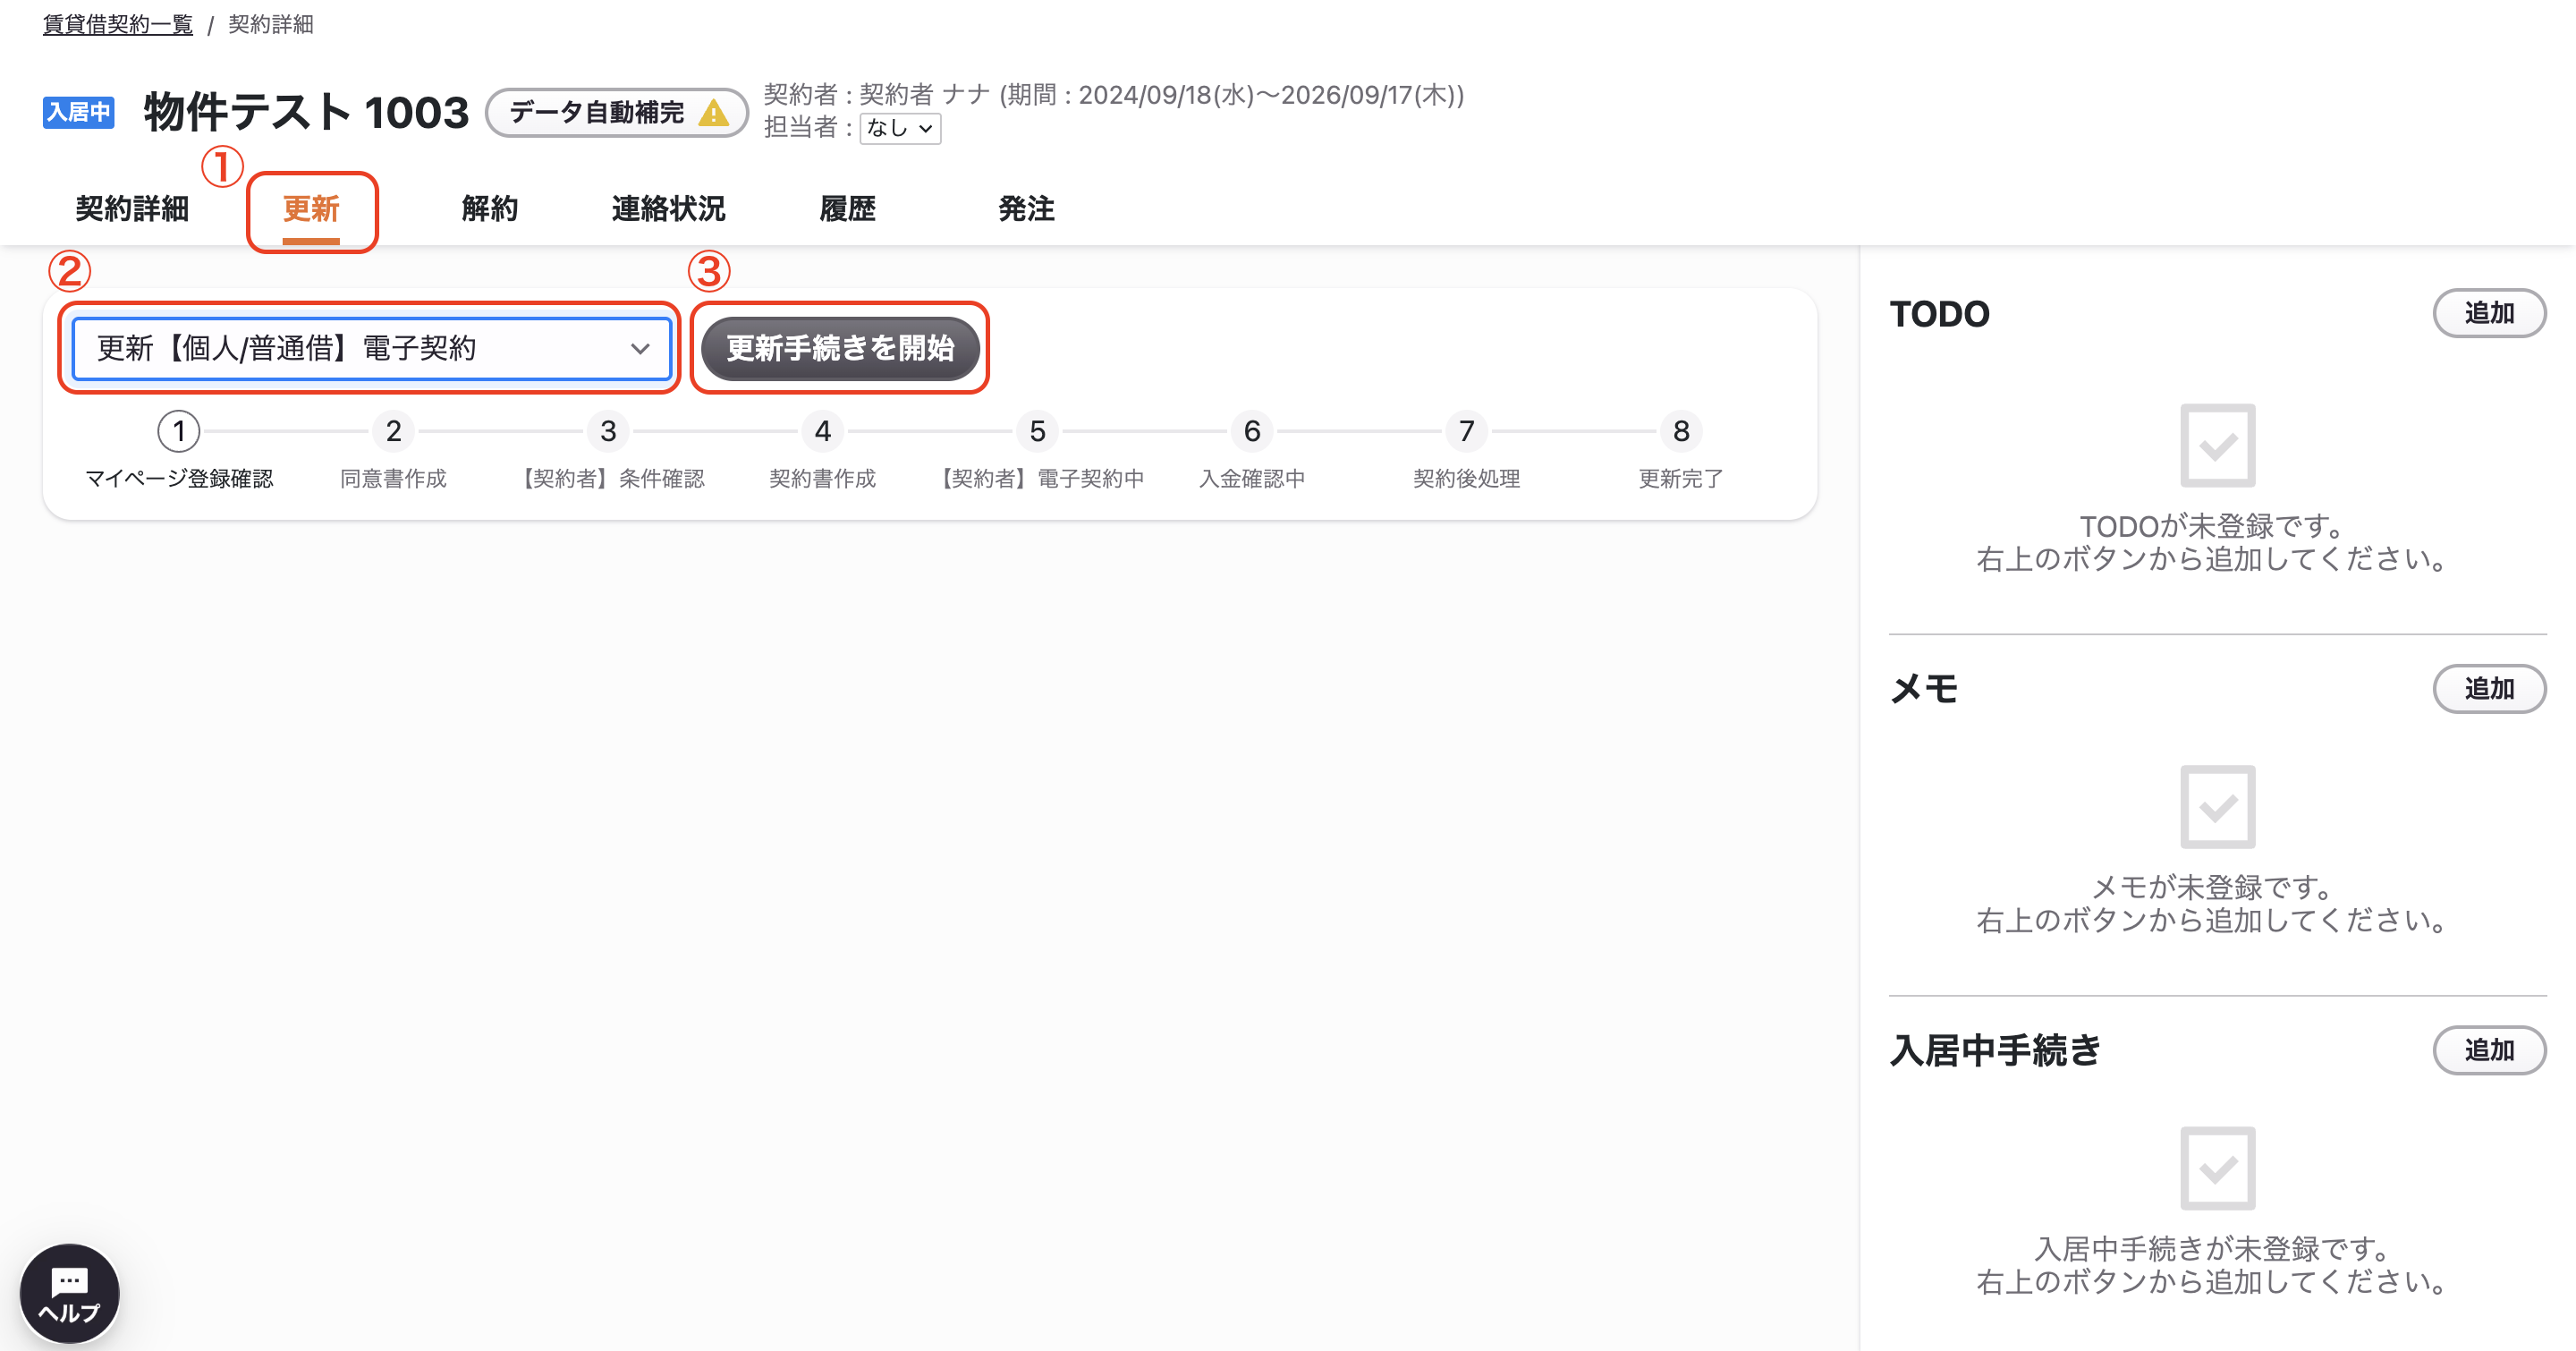Switch to the 解約 tab
The height and width of the screenshot is (1351, 2576).
point(490,209)
